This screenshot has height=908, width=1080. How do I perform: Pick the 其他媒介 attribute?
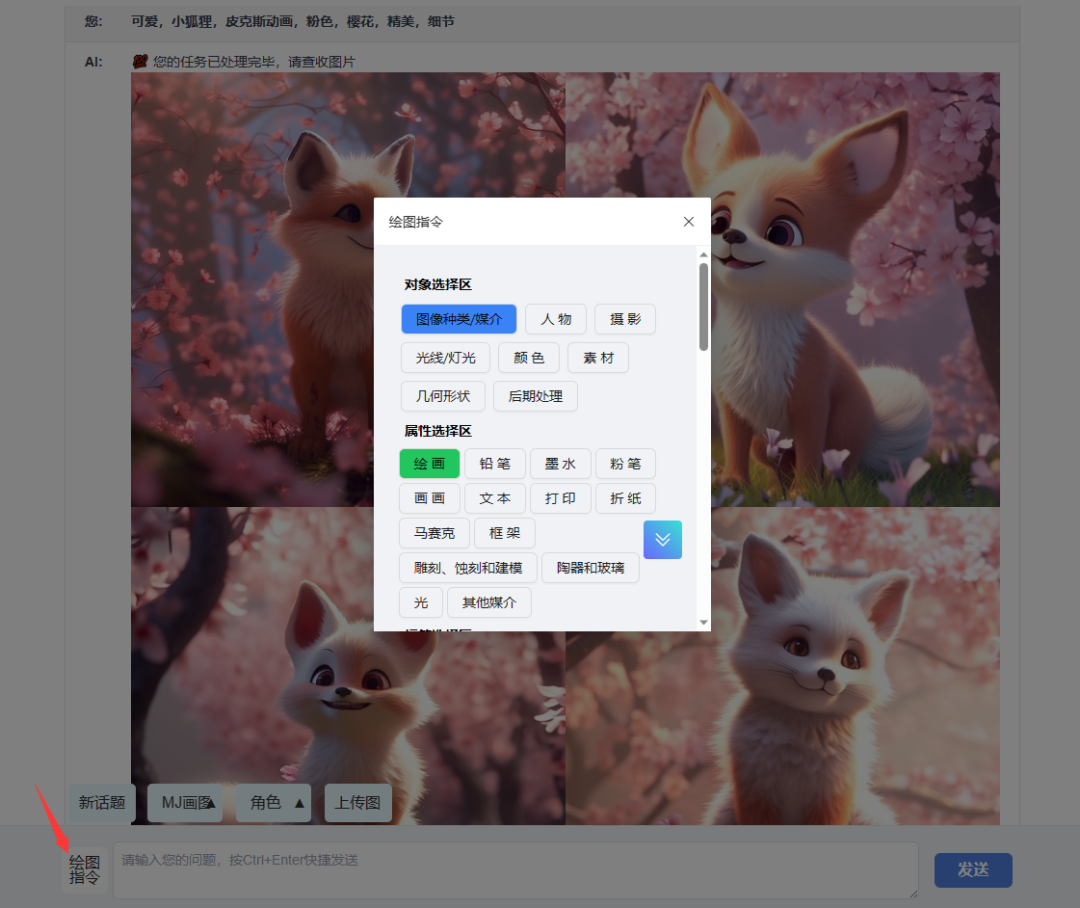click(x=489, y=603)
